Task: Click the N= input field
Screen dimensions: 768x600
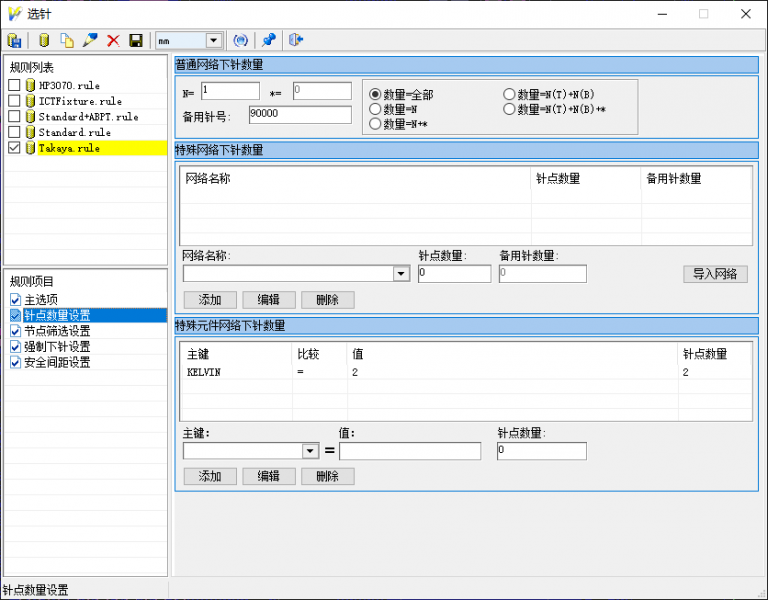Action: coord(230,91)
